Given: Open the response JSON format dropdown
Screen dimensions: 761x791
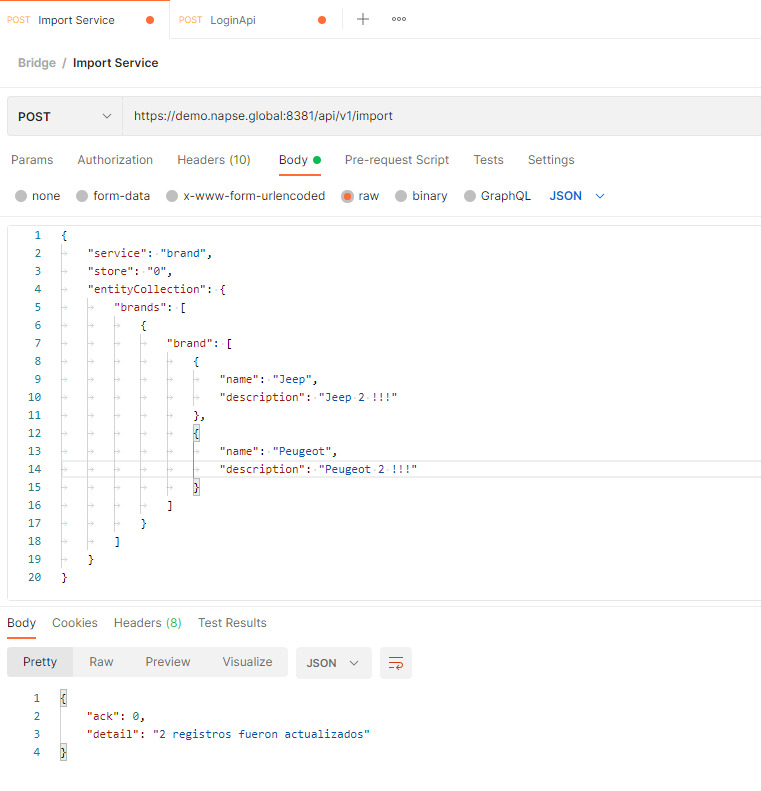Looking at the screenshot, I should 333,663.
